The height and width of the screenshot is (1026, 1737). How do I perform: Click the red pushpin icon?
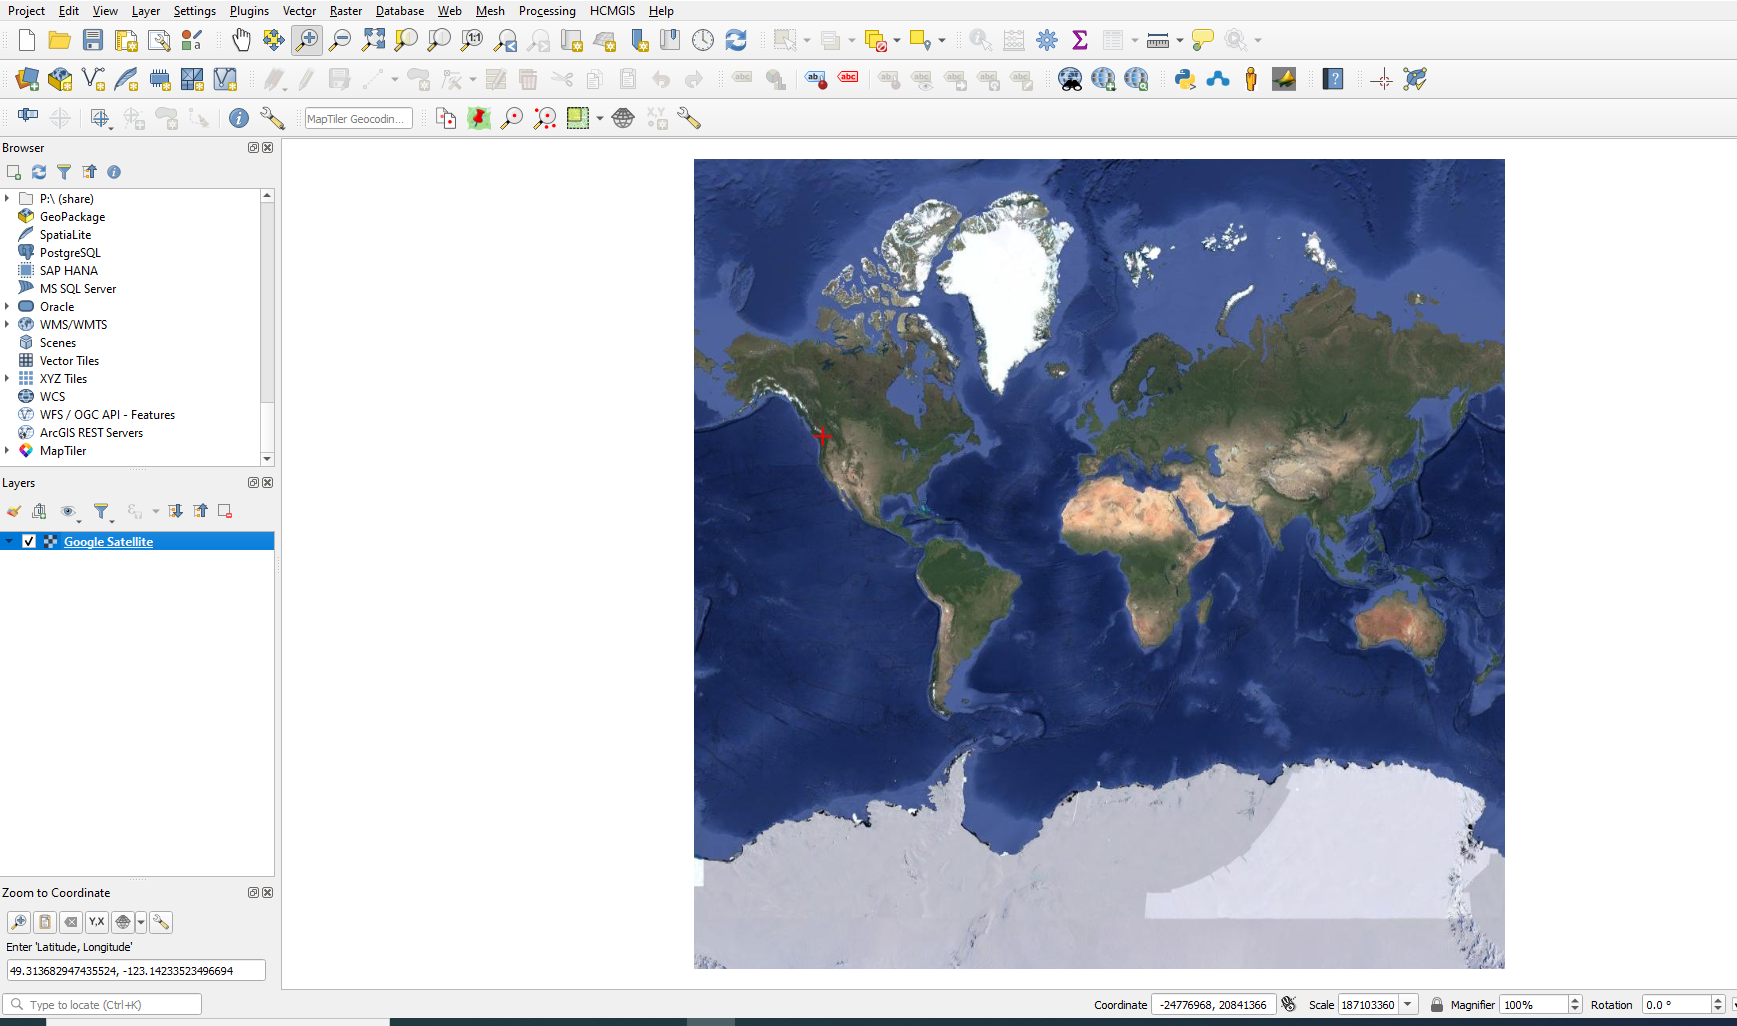pyautogui.click(x=479, y=118)
